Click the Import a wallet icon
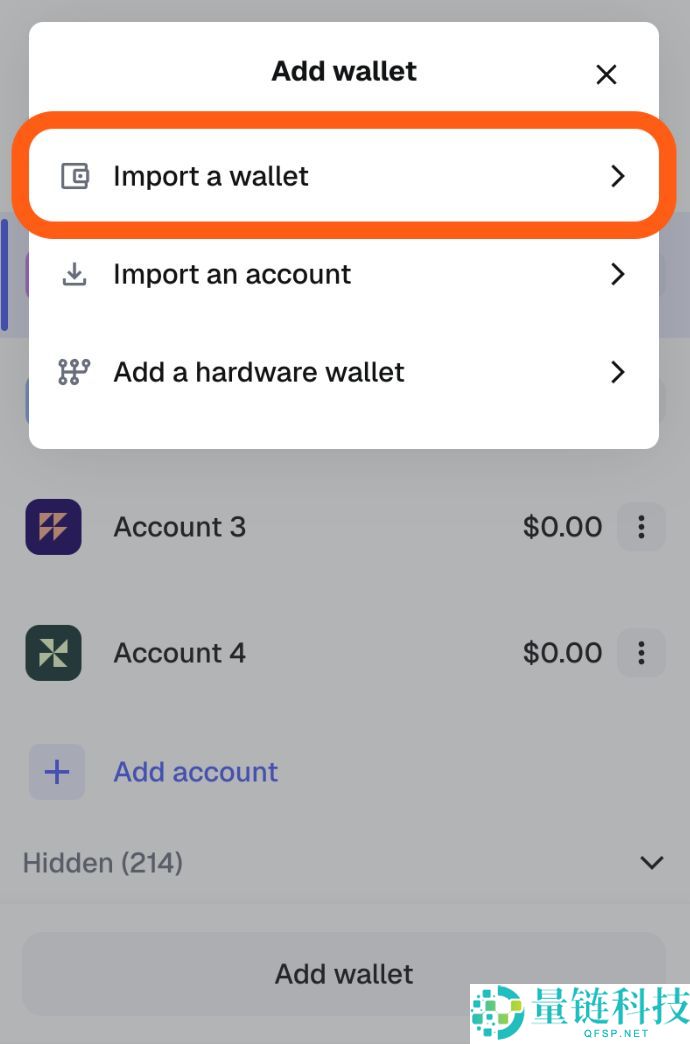The image size is (690, 1044). (x=73, y=176)
